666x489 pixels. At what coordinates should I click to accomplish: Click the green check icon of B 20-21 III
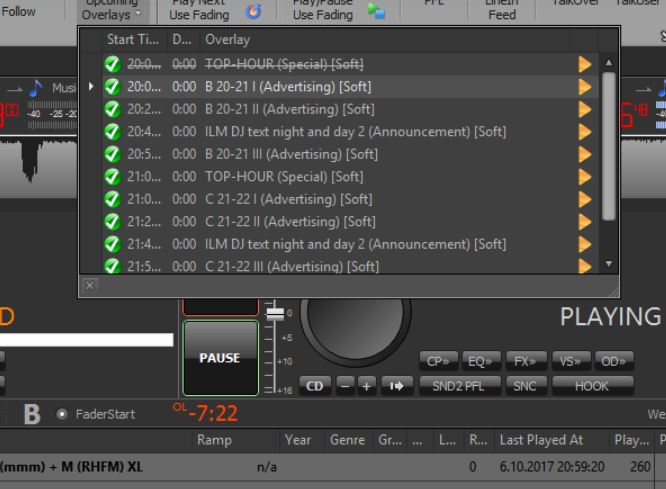pyautogui.click(x=112, y=154)
